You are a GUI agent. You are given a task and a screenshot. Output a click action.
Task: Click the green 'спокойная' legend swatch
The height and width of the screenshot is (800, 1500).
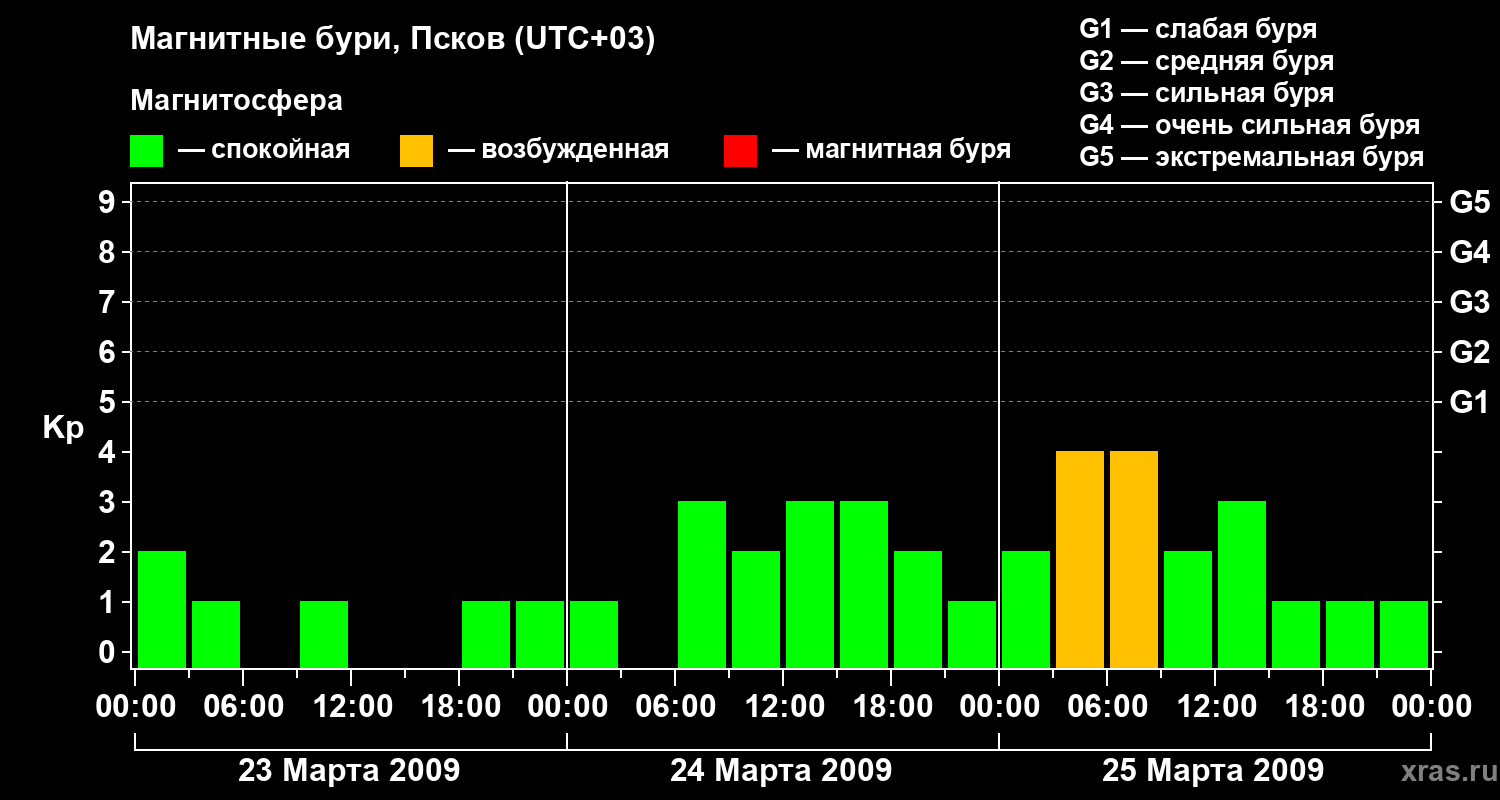(x=147, y=151)
